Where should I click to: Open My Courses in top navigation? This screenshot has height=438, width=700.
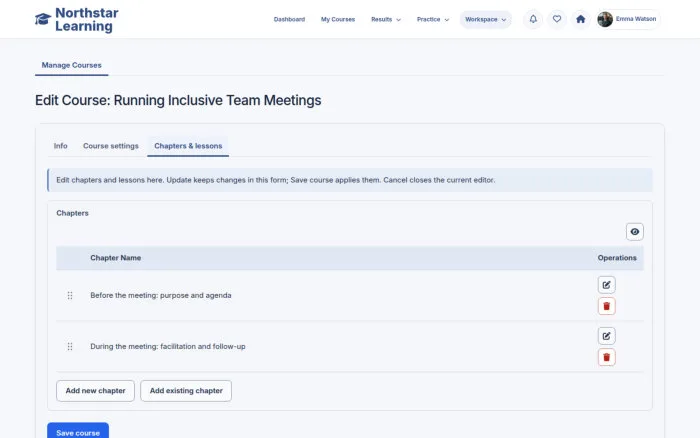pyautogui.click(x=338, y=20)
